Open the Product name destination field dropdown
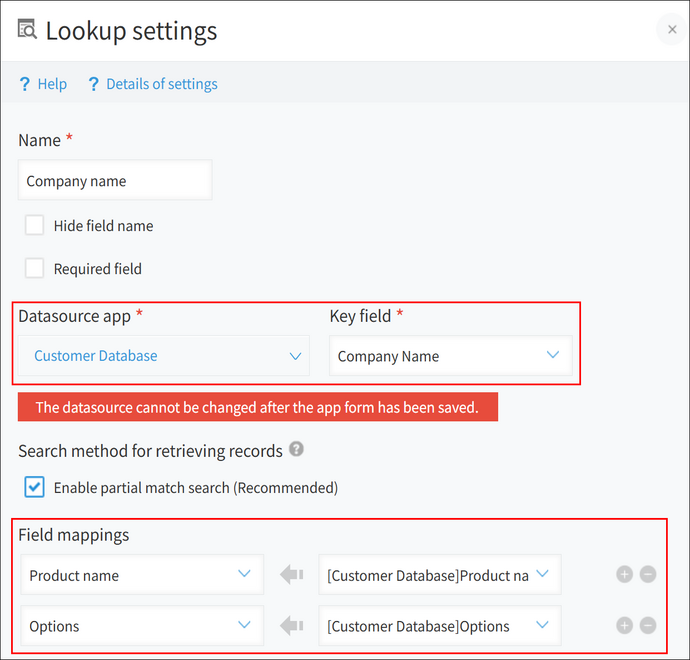Image resolution: width=690 pixels, height=660 pixels. tap(141, 575)
